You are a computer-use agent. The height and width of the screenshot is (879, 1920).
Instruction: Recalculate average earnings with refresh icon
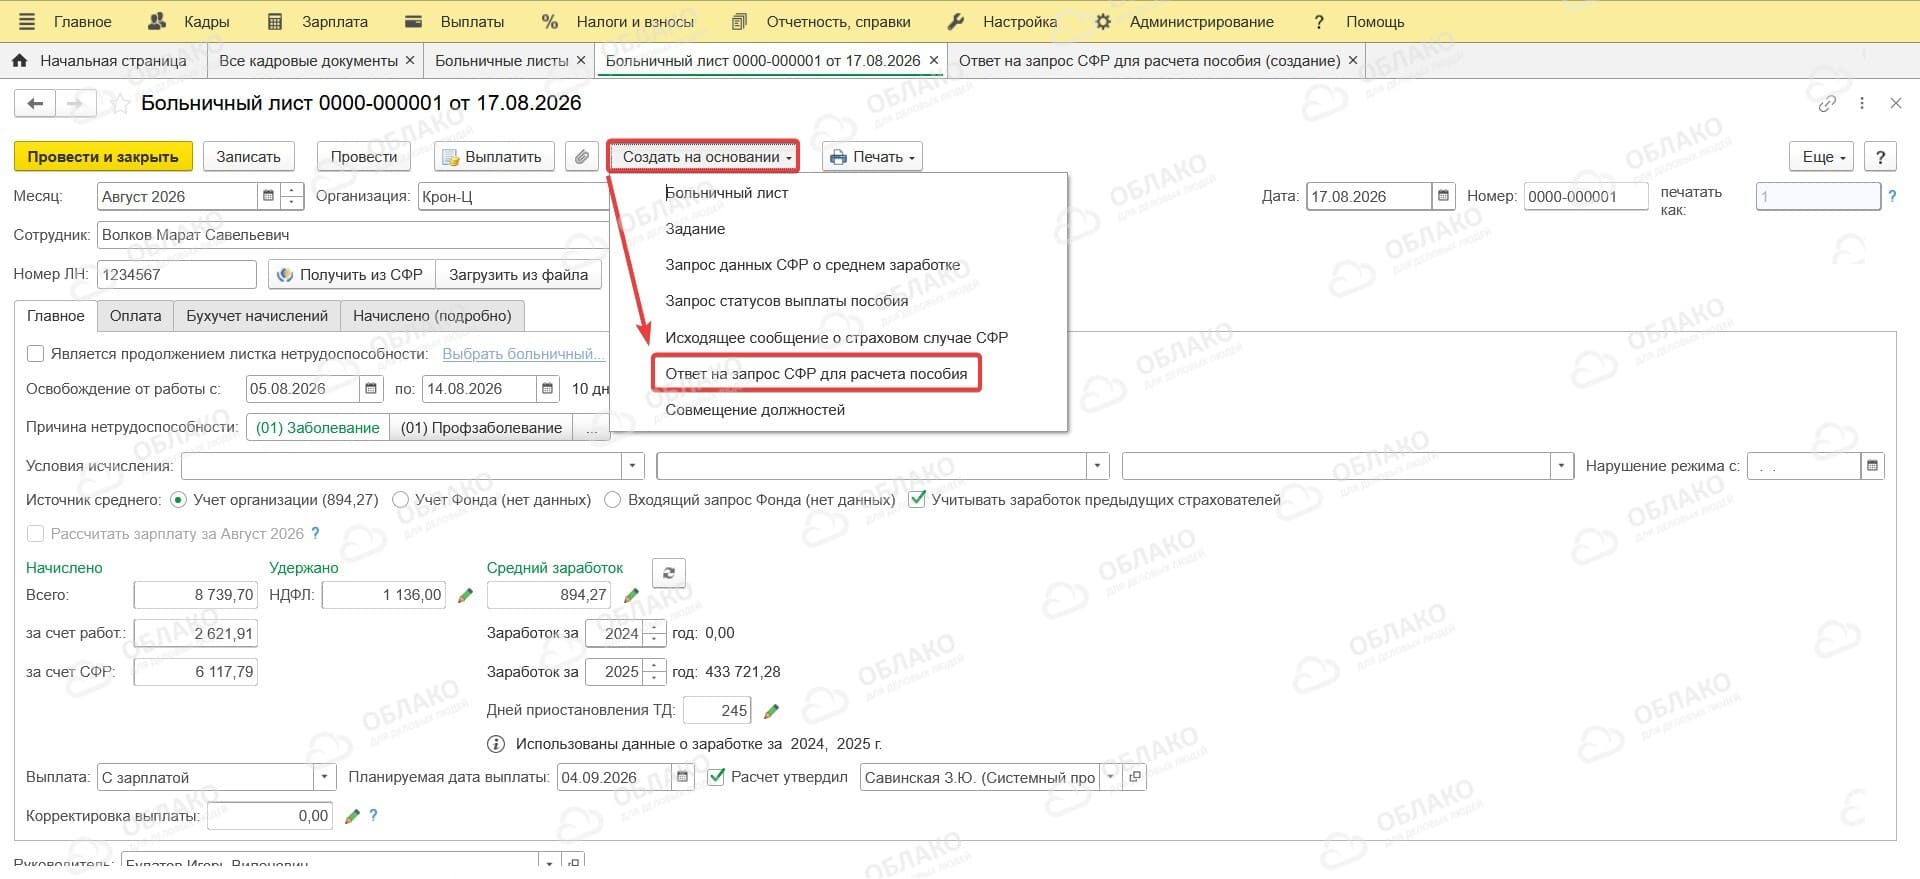(668, 573)
